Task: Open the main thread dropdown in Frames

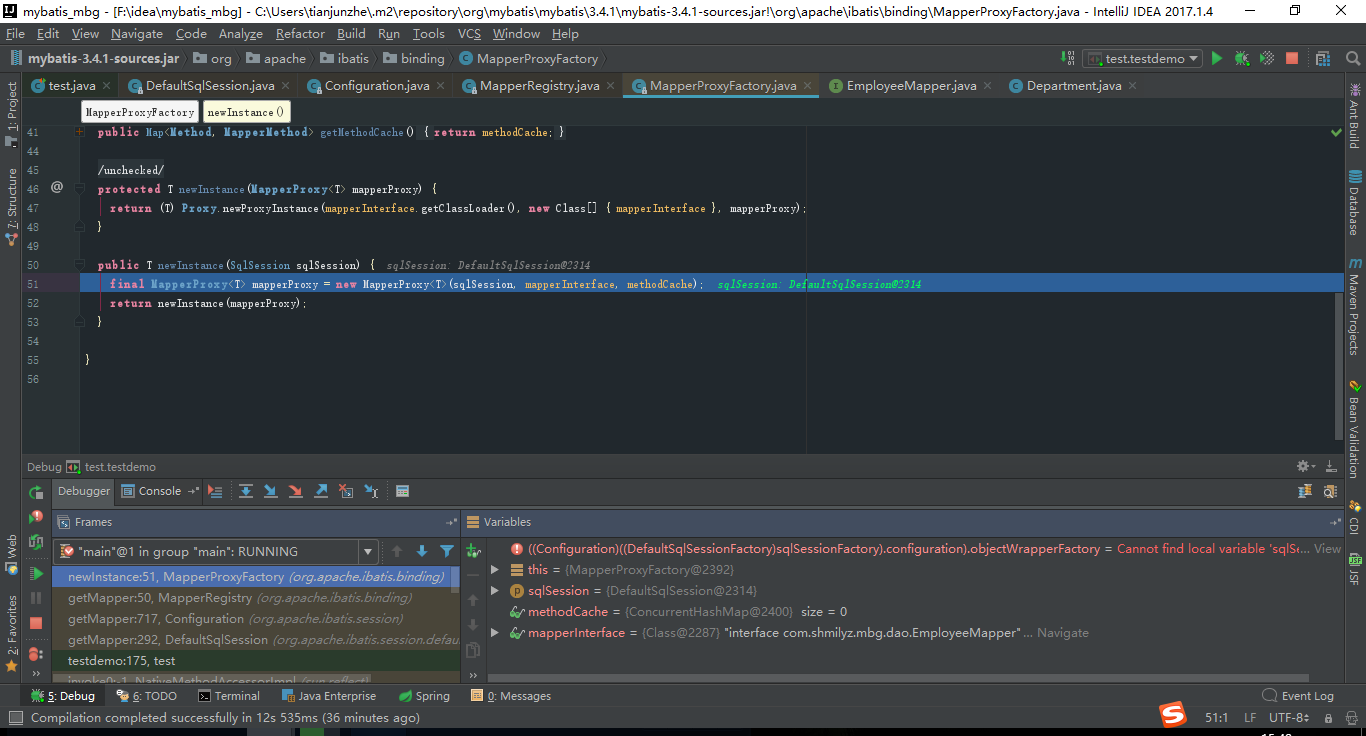Action: pyautogui.click(x=367, y=551)
